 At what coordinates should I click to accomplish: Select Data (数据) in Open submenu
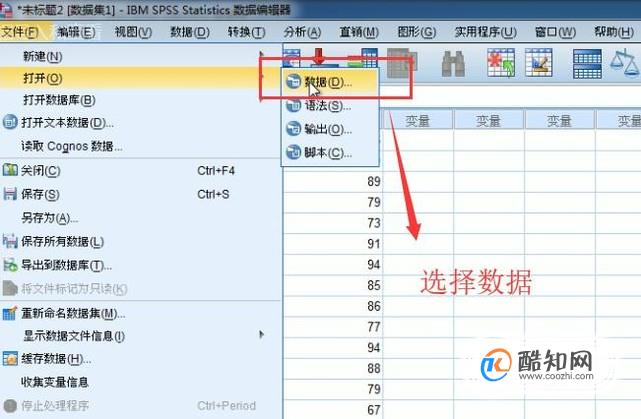[x=330, y=82]
